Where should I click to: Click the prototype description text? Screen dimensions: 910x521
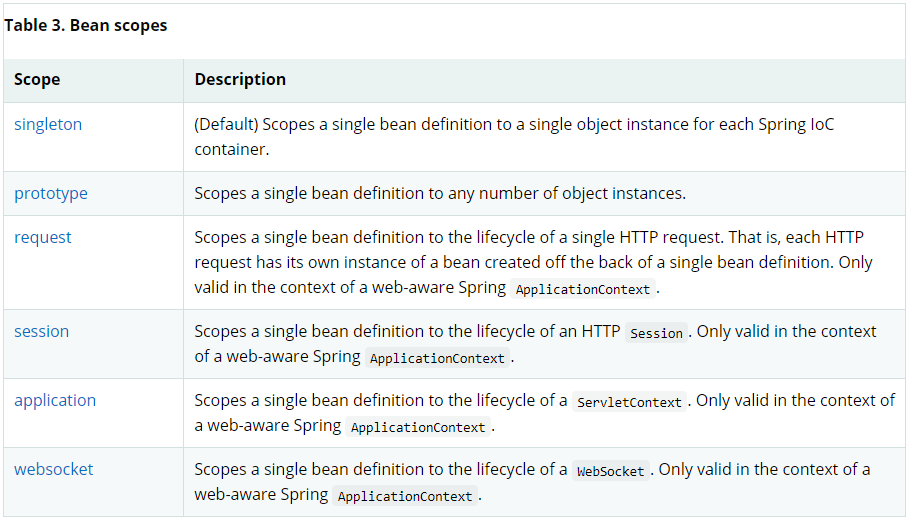pos(440,194)
